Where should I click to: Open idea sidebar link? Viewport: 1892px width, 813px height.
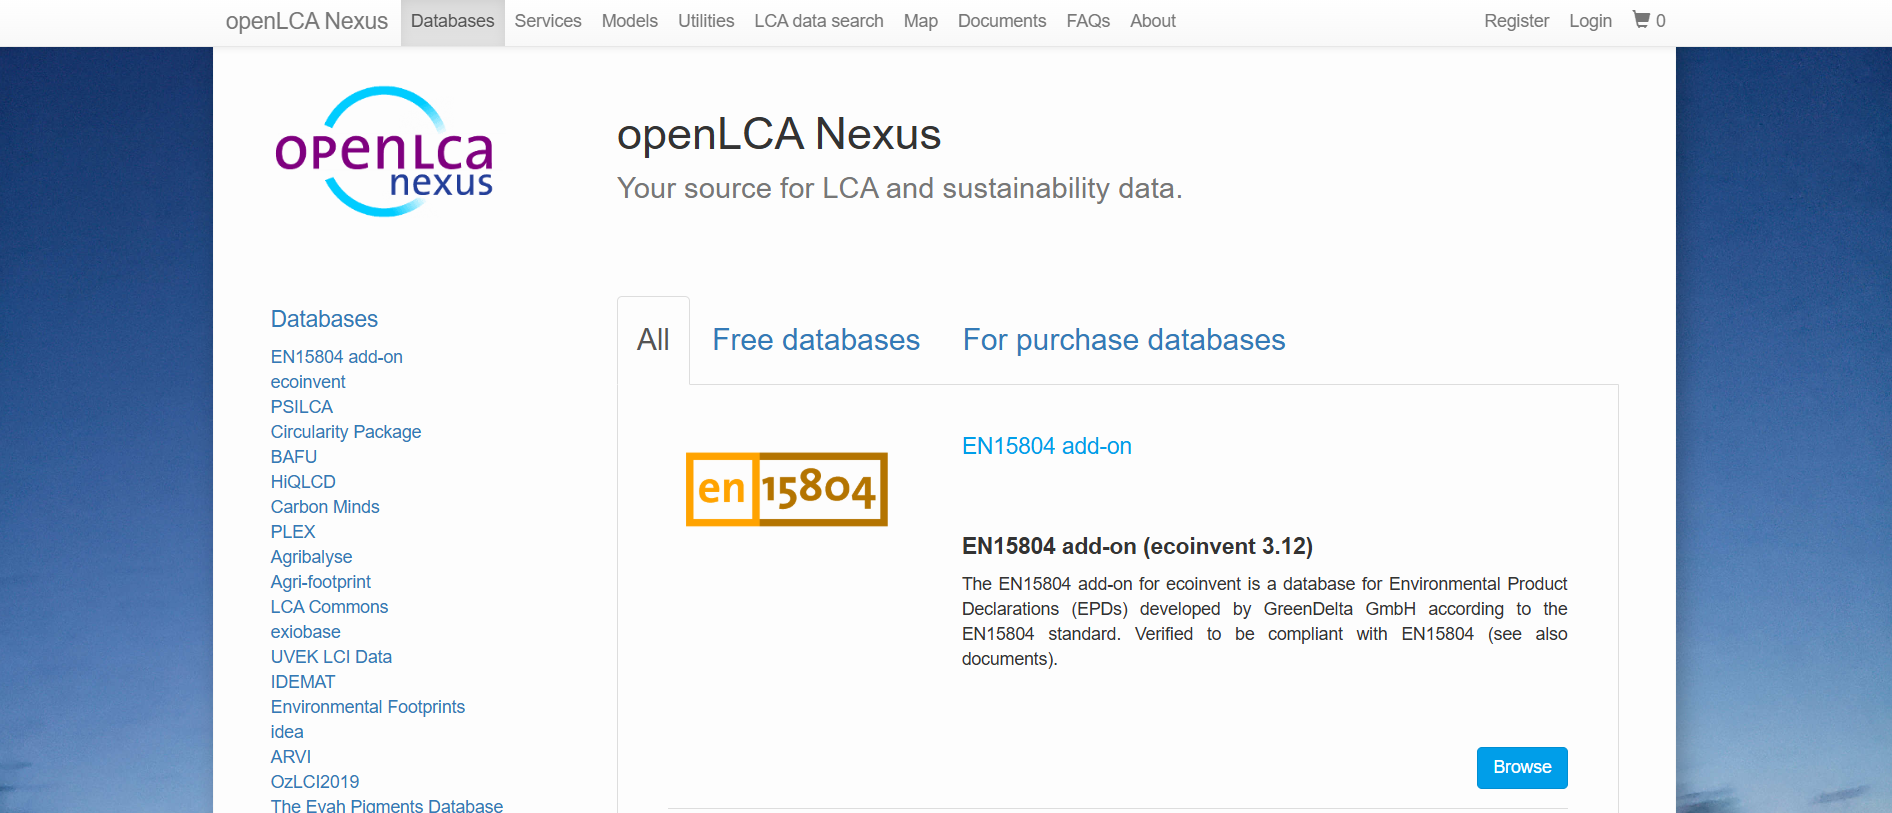tap(287, 732)
